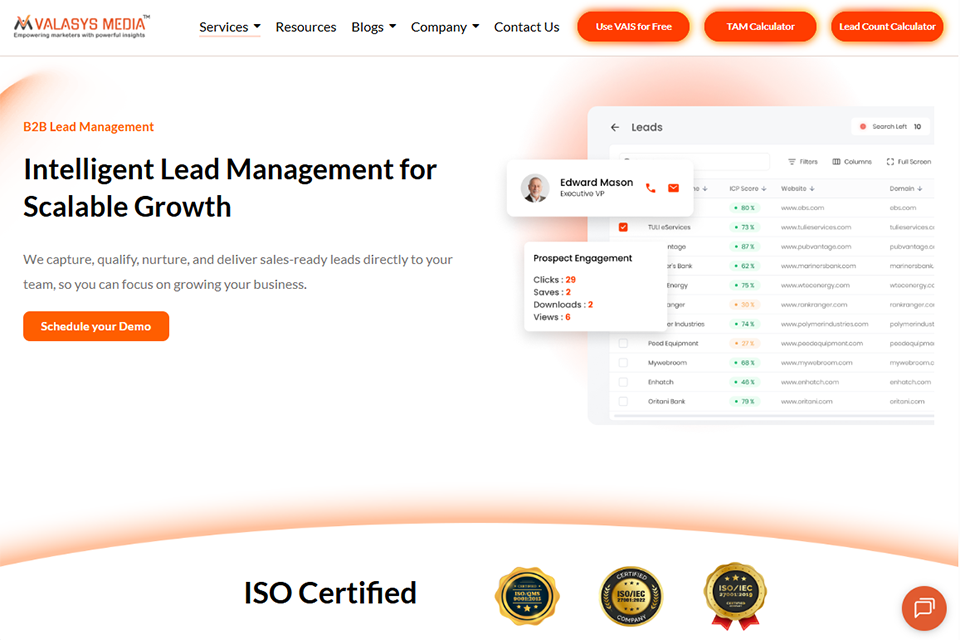Click the 73% ICP score for TULI eServices
The width and height of the screenshot is (960, 640).
[x=744, y=227]
